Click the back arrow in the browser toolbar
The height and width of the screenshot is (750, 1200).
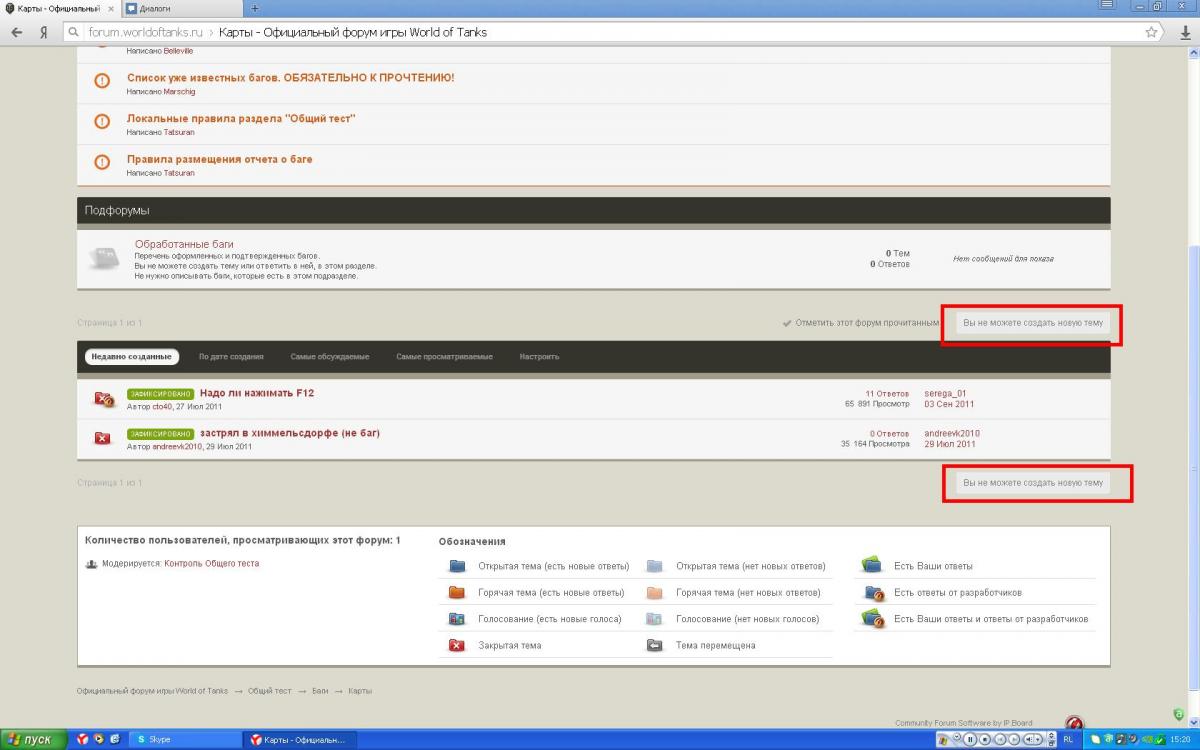[x=17, y=32]
